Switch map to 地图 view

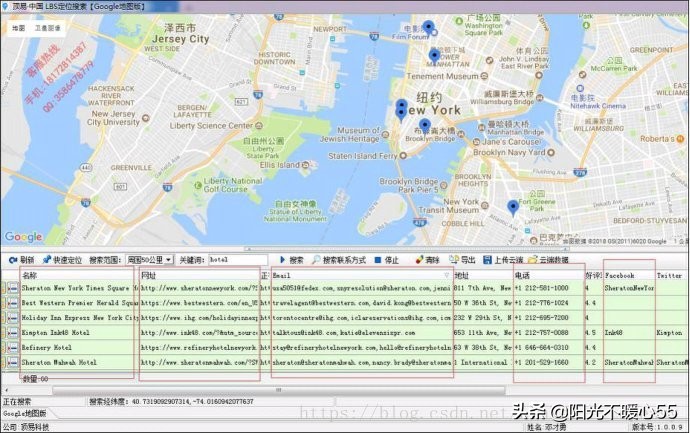[18, 28]
